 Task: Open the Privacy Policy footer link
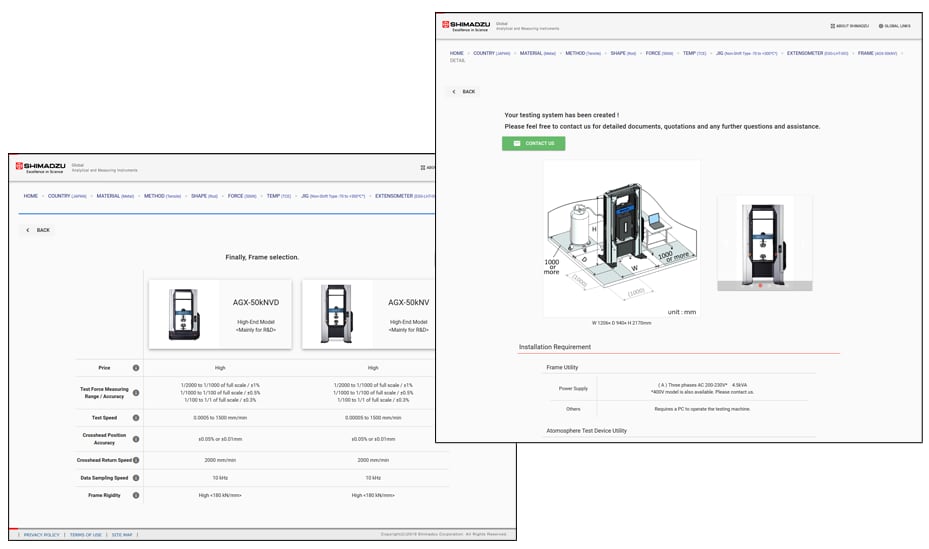41,535
